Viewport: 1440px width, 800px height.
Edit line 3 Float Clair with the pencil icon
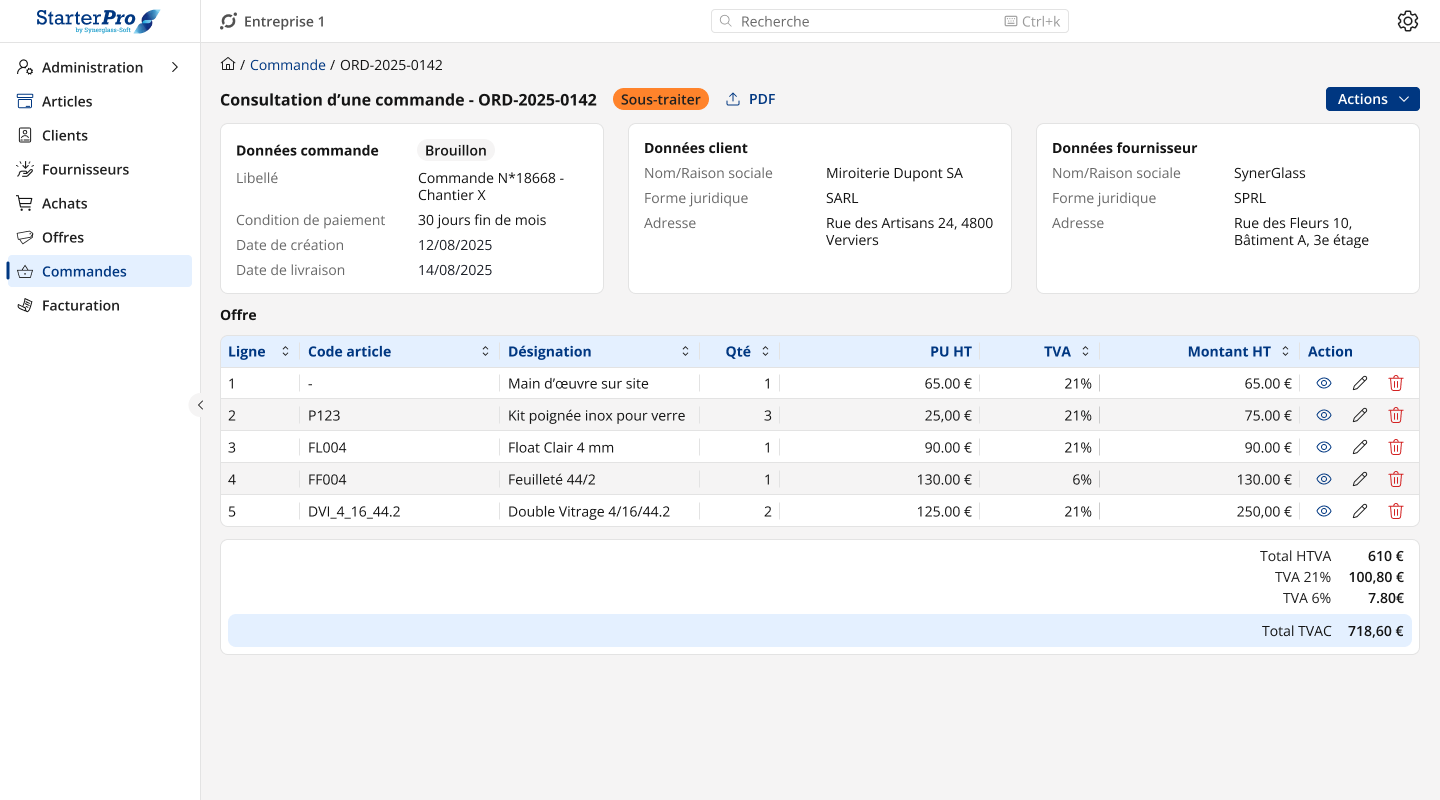(1360, 447)
